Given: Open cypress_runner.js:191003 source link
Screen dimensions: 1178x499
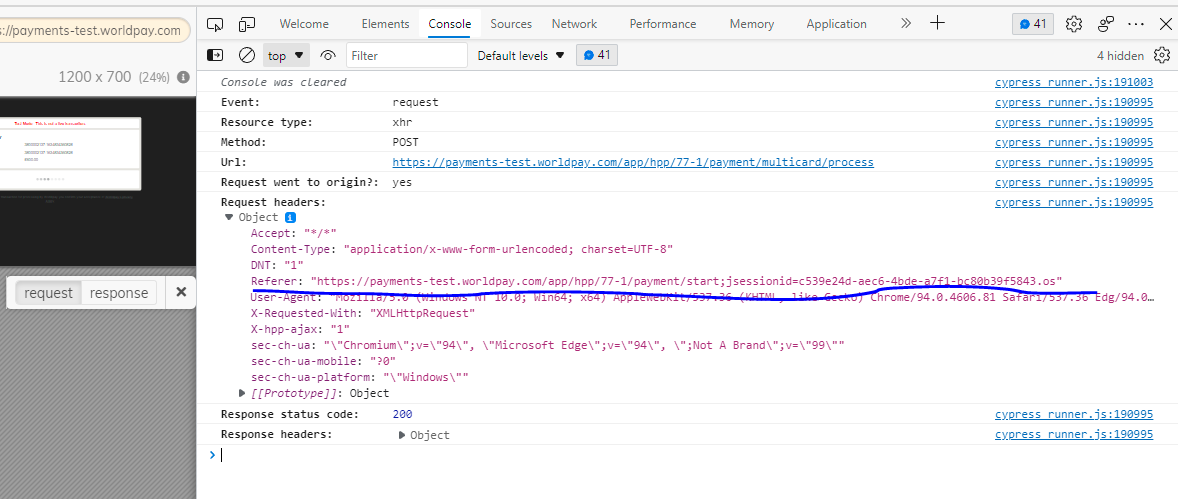Looking at the screenshot, I should tap(1074, 83).
